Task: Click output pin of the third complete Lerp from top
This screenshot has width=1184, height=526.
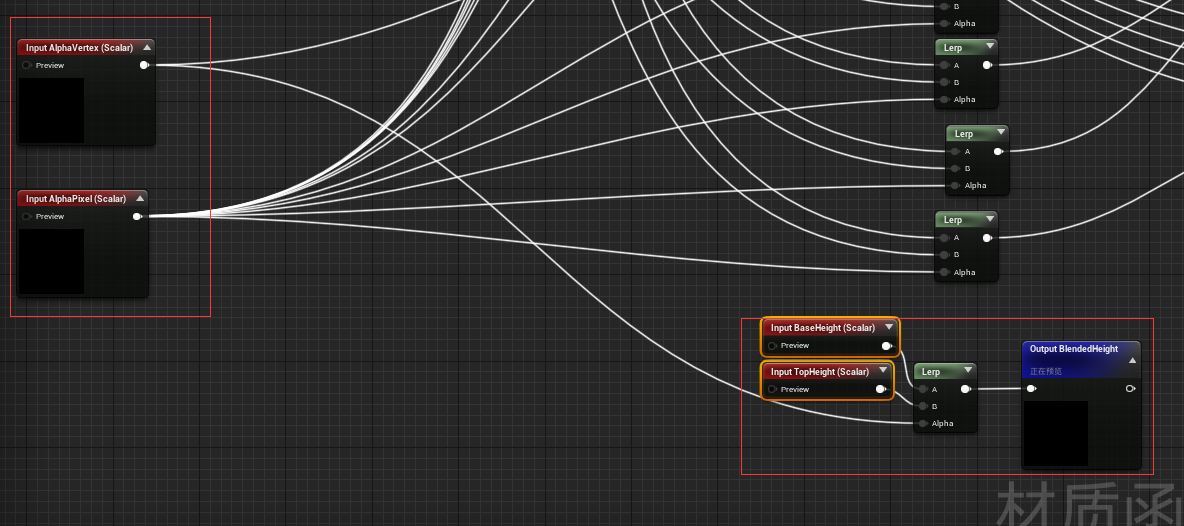Action: pyautogui.click(x=987, y=238)
